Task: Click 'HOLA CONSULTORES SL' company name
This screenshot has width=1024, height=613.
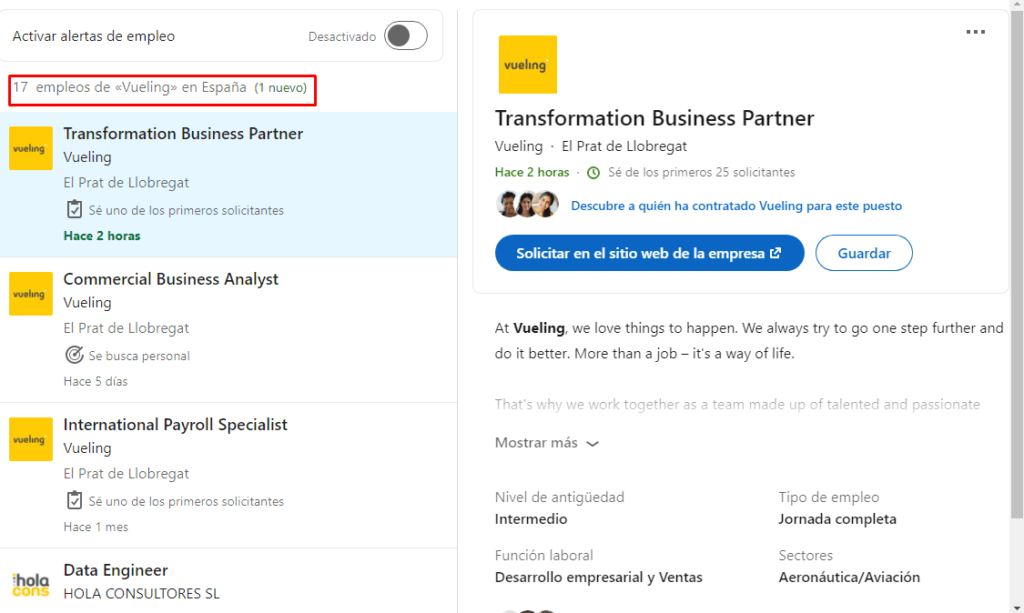Action: click(x=141, y=593)
